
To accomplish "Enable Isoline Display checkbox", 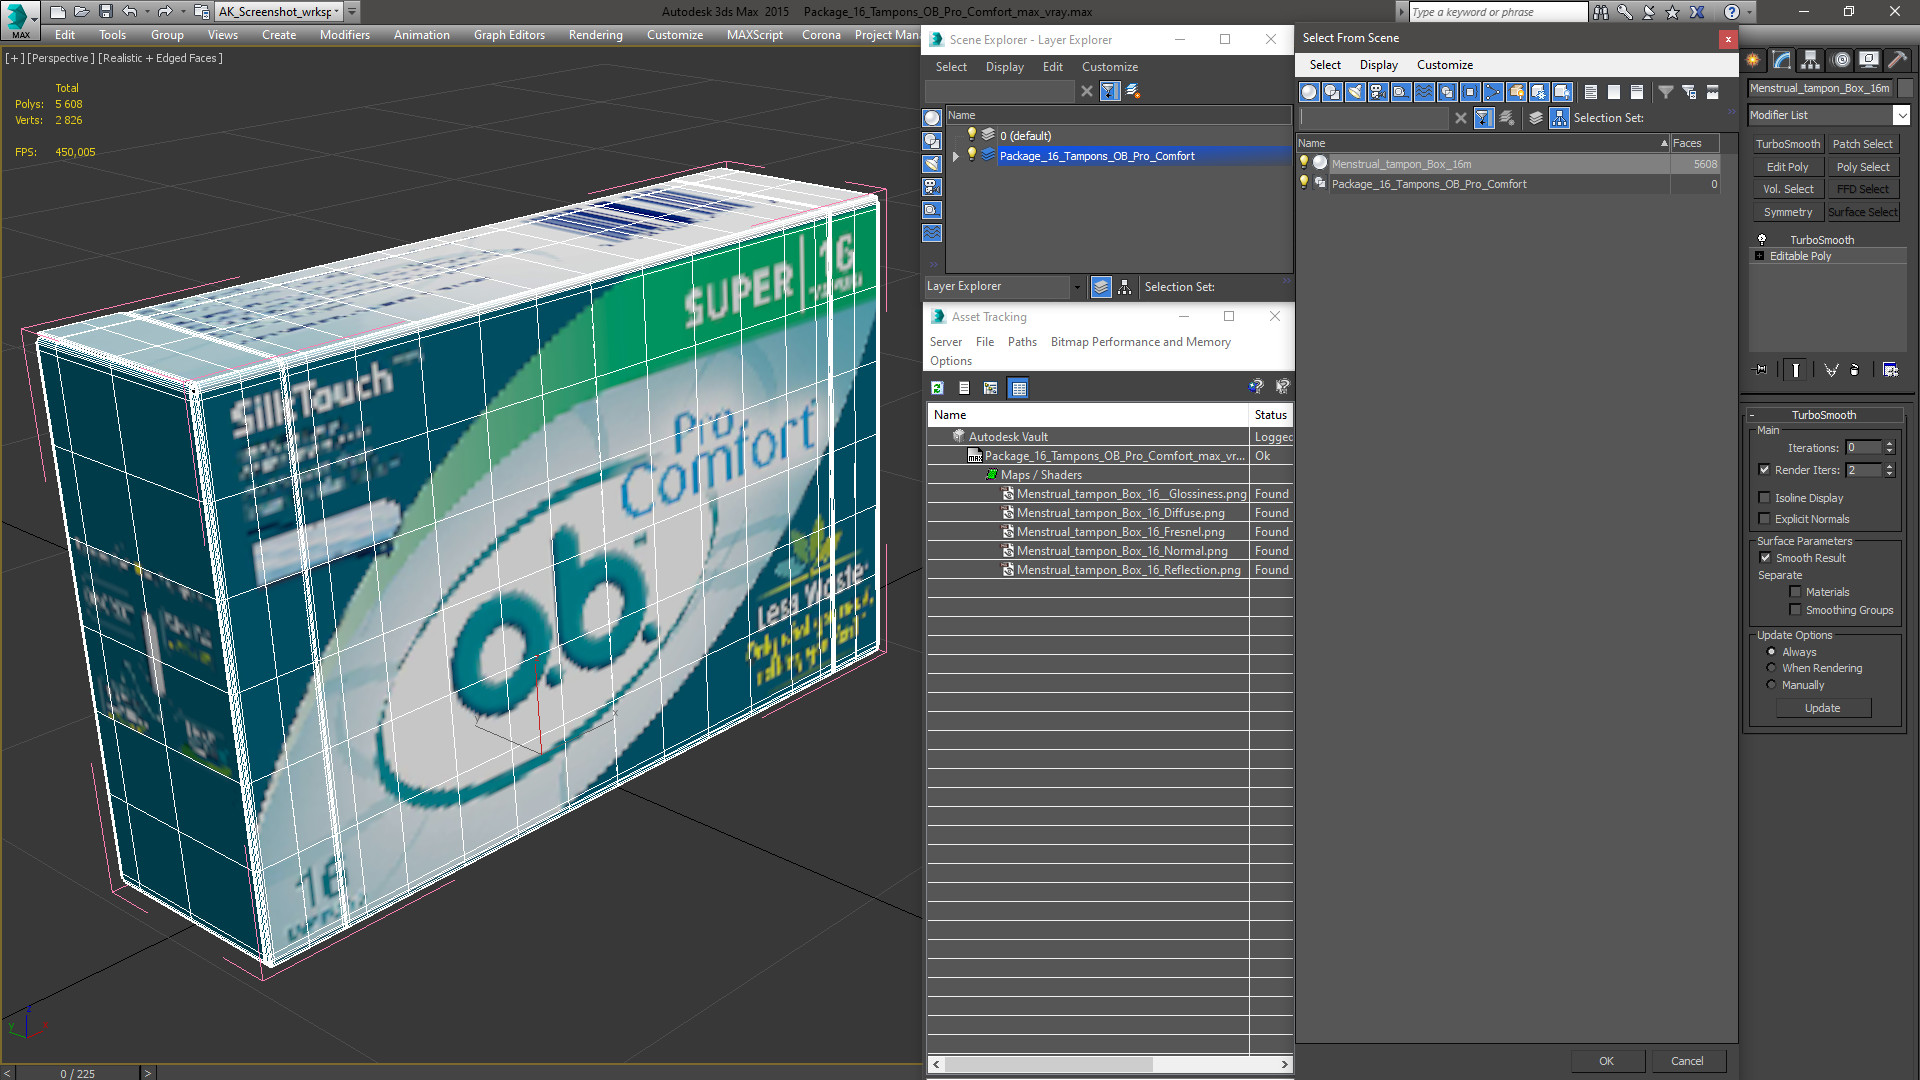I will (x=1765, y=498).
